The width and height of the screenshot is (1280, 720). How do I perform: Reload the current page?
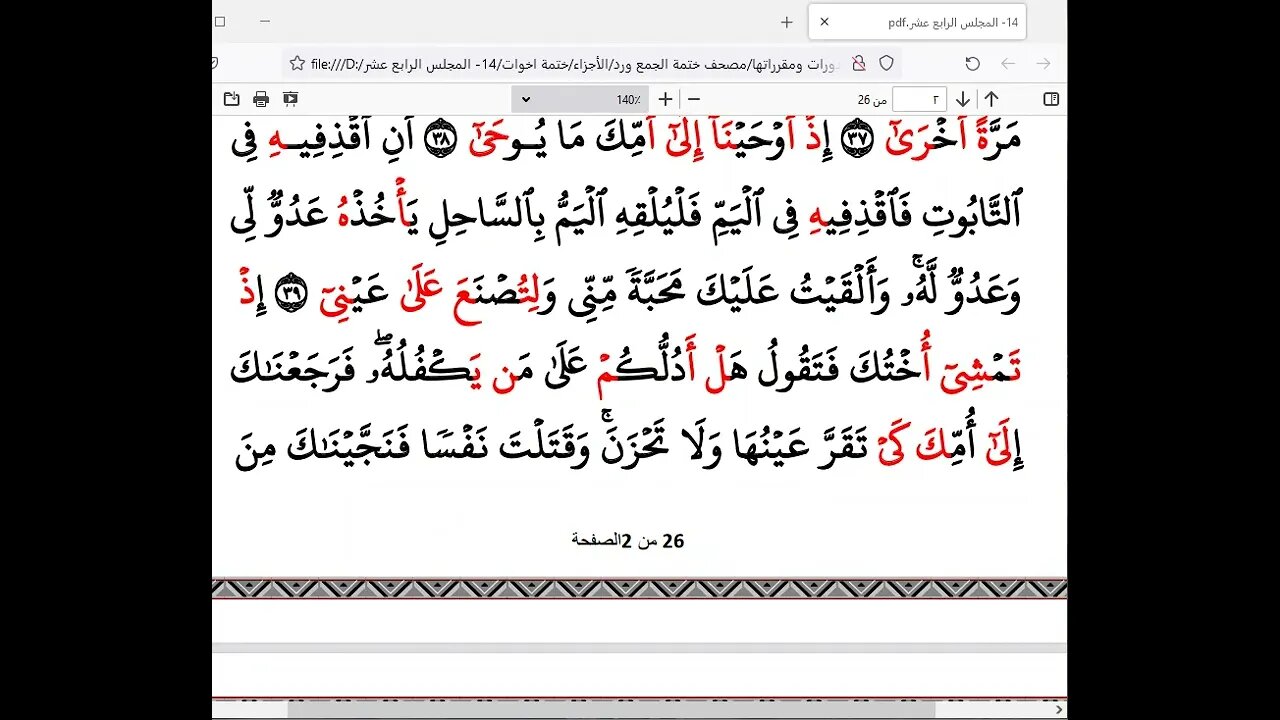tap(972, 64)
